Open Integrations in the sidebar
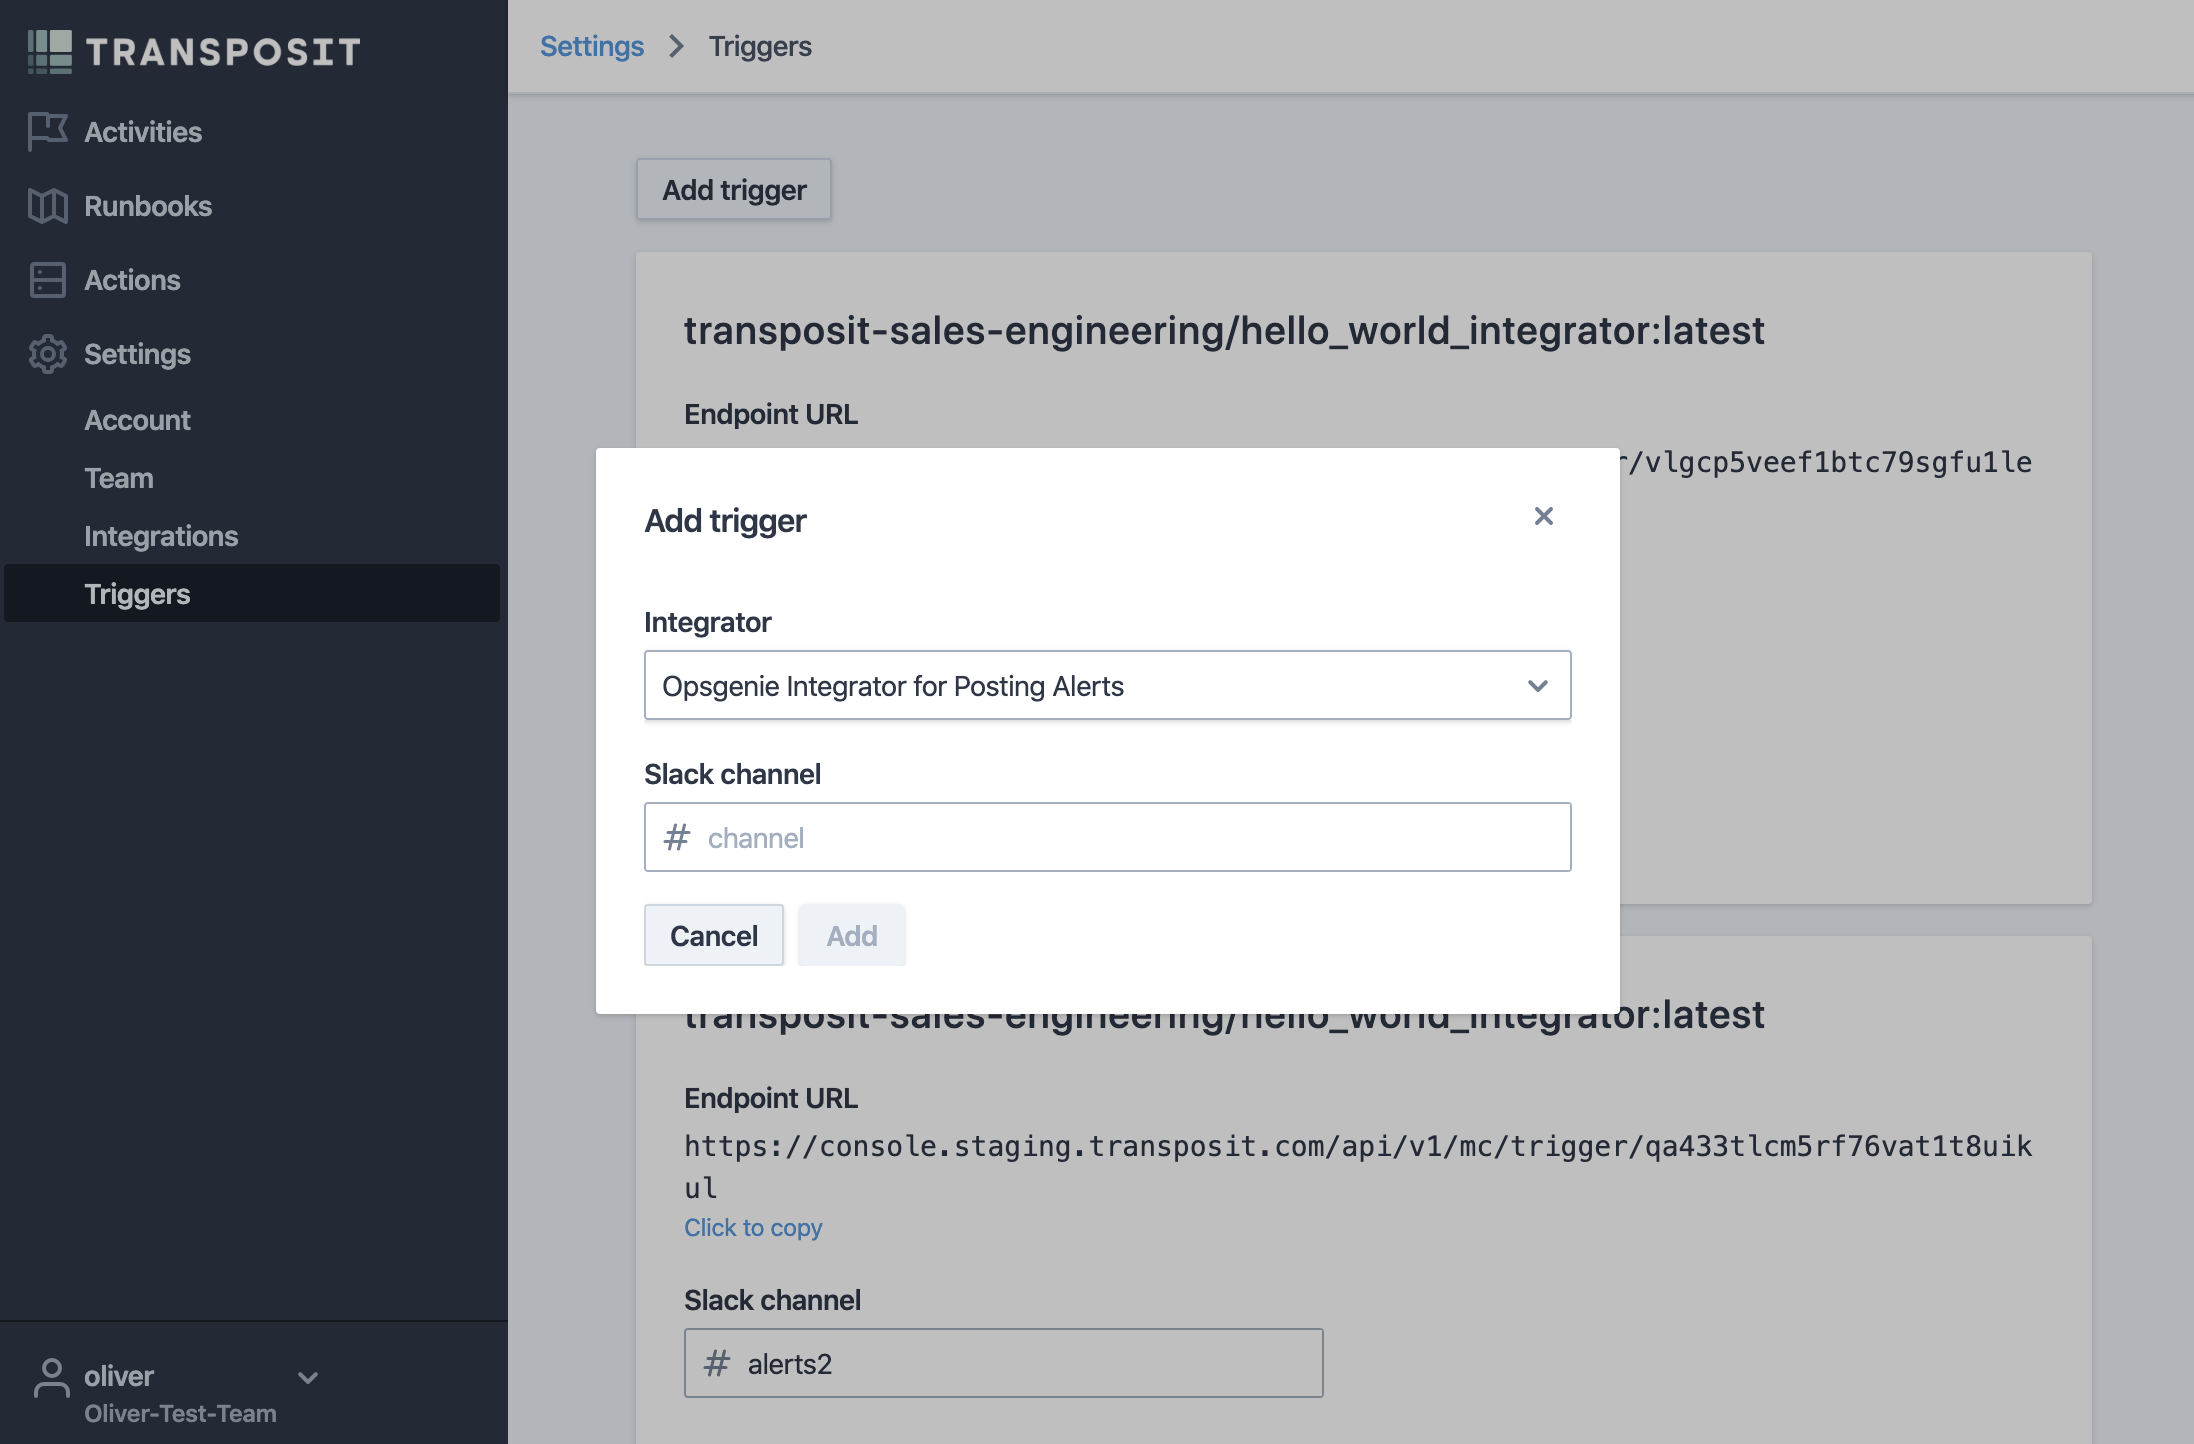Image resolution: width=2194 pixels, height=1444 pixels. [x=161, y=536]
